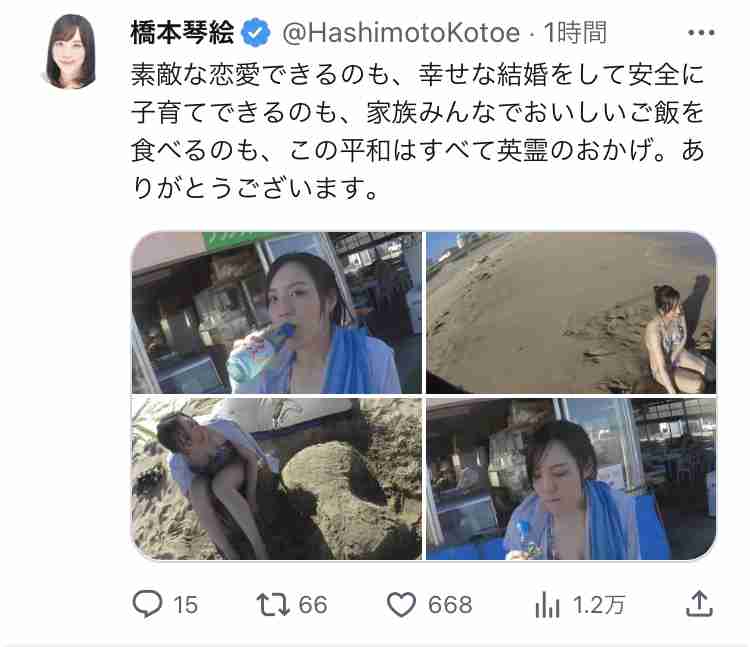View the top-right beach sand photo
750x647 pixels.
click(571, 313)
